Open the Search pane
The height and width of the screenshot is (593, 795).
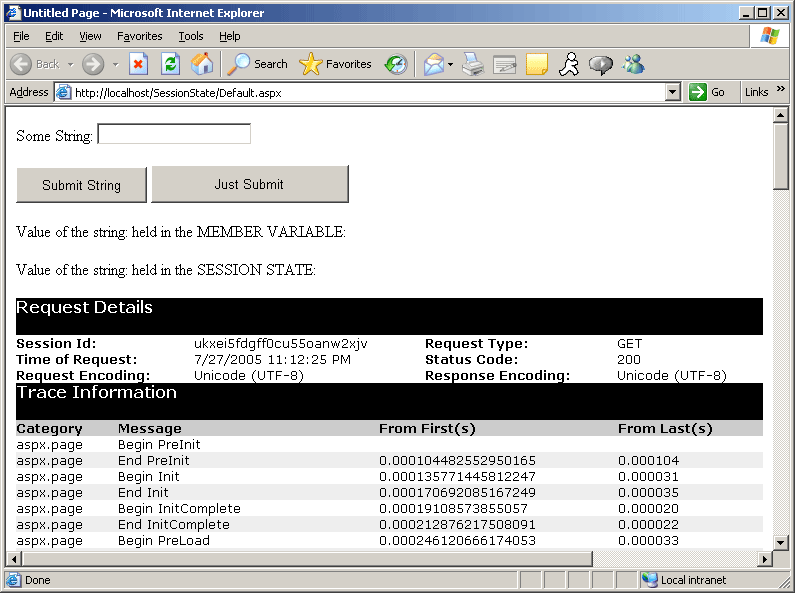(x=257, y=64)
